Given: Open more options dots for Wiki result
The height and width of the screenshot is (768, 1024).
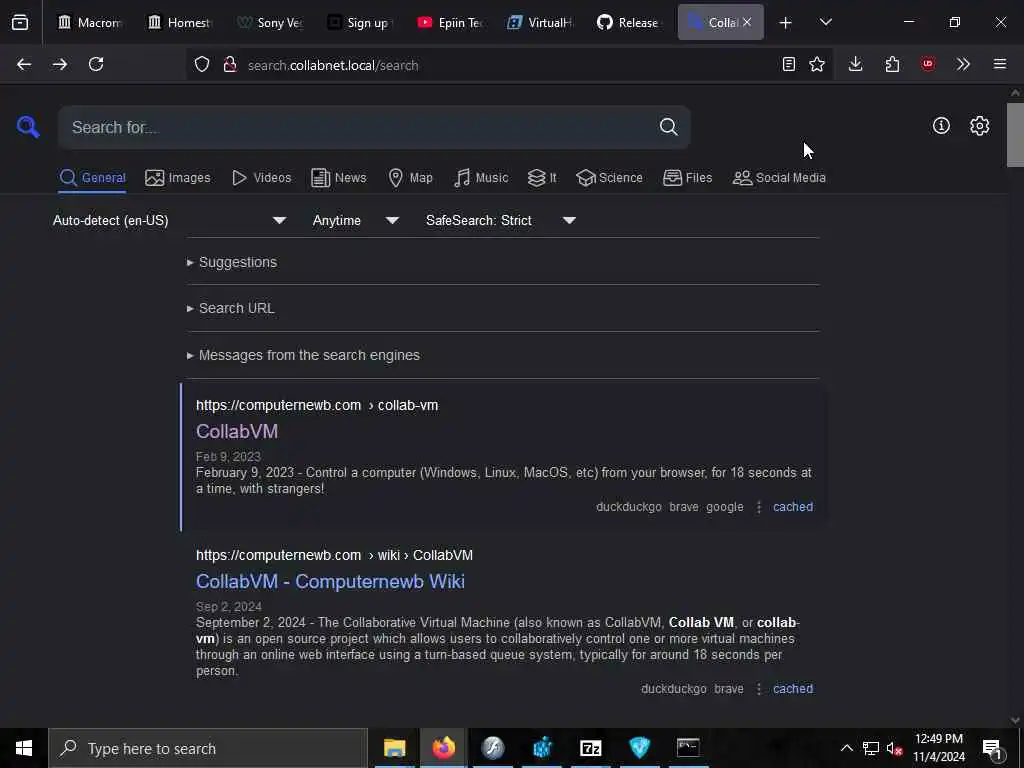Looking at the screenshot, I should coord(759,688).
